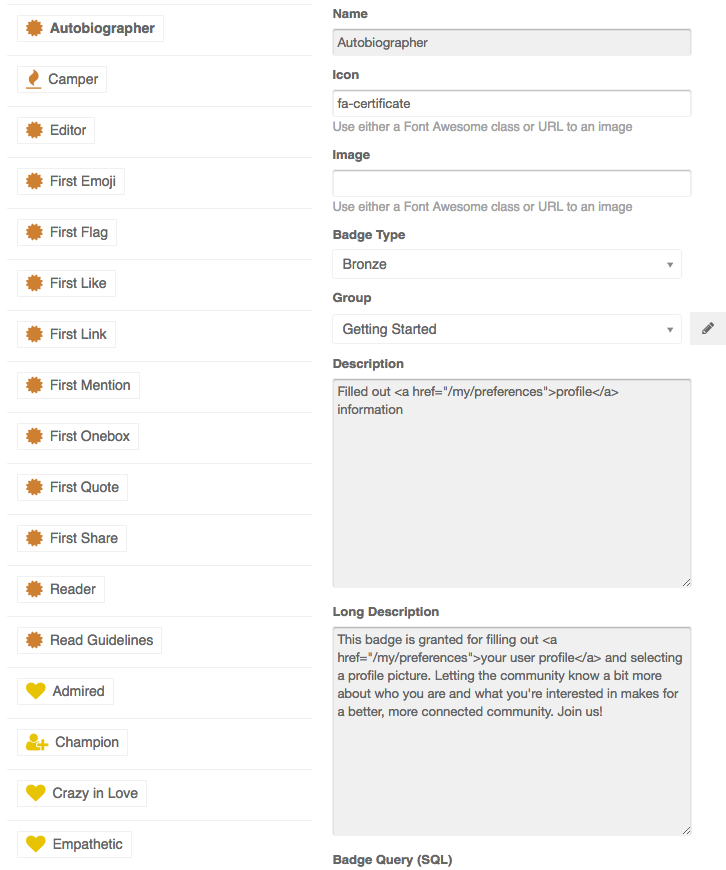Image resolution: width=726 pixels, height=870 pixels.
Task: Click the Admired badge heart icon
Action: point(36,691)
